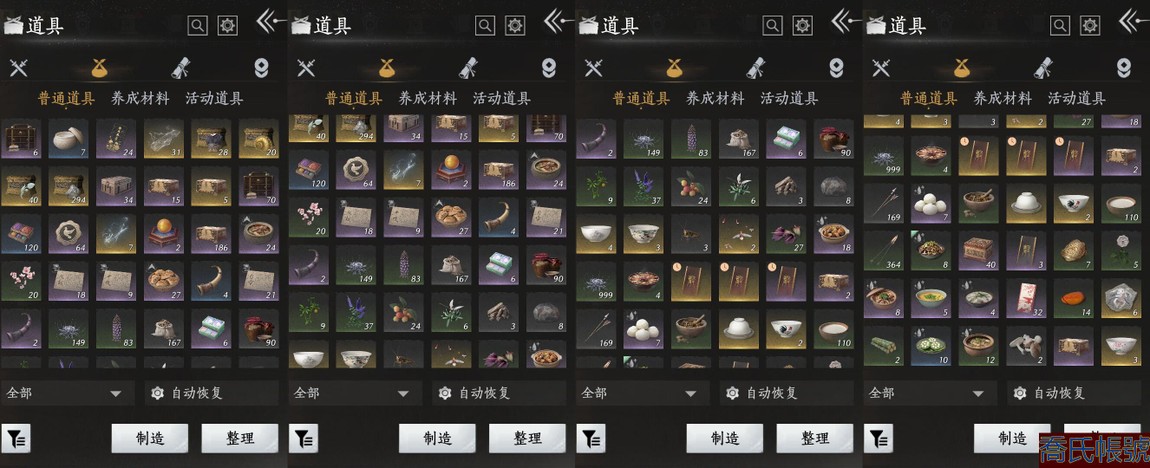The height and width of the screenshot is (468, 1150).
Task: Open filter list icon beside 制造 in leftmost panel
Action: [x=15, y=439]
